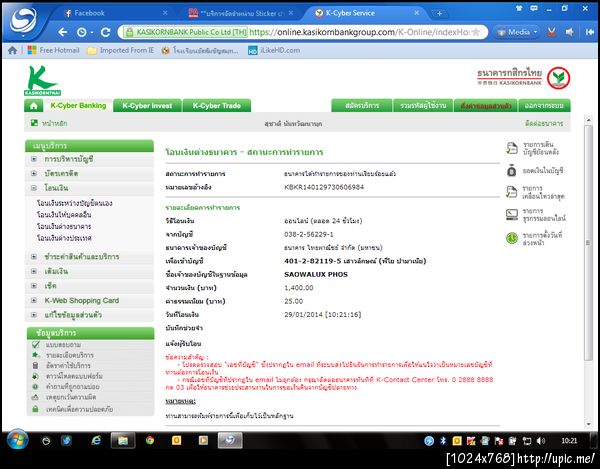The height and width of the screenshot is (469, 600).
Task: Close the K-Cyber Service tab
Action: pos(416,13)
